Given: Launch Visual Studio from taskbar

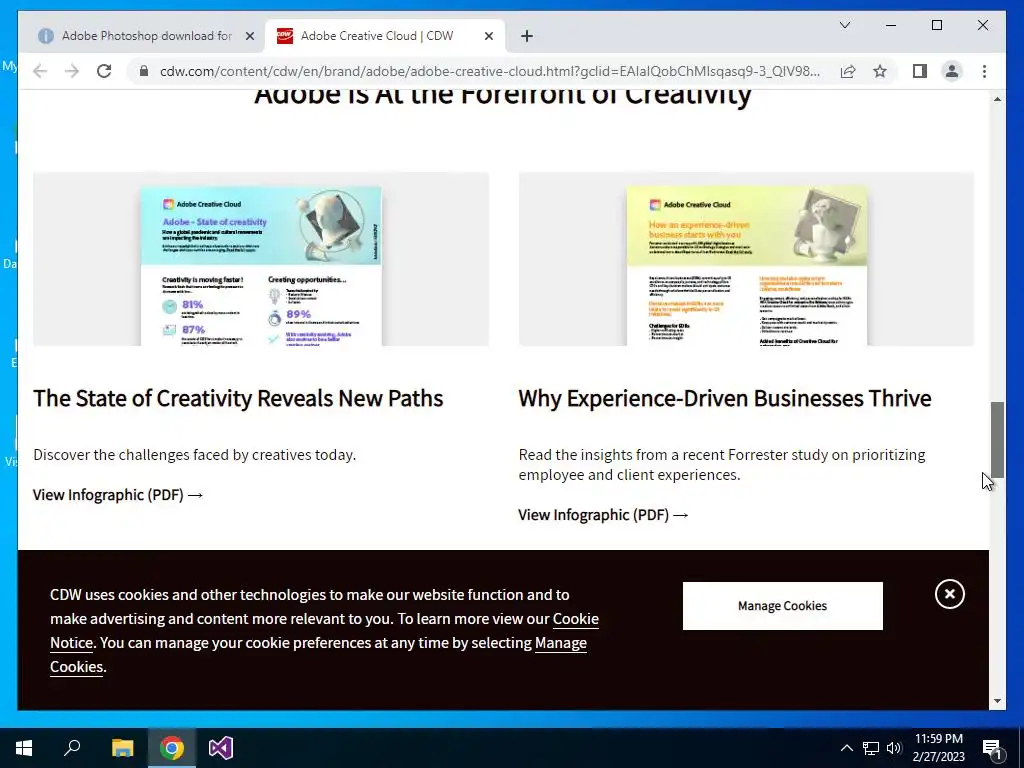Looking at the screenshot, I should (221, 748).
